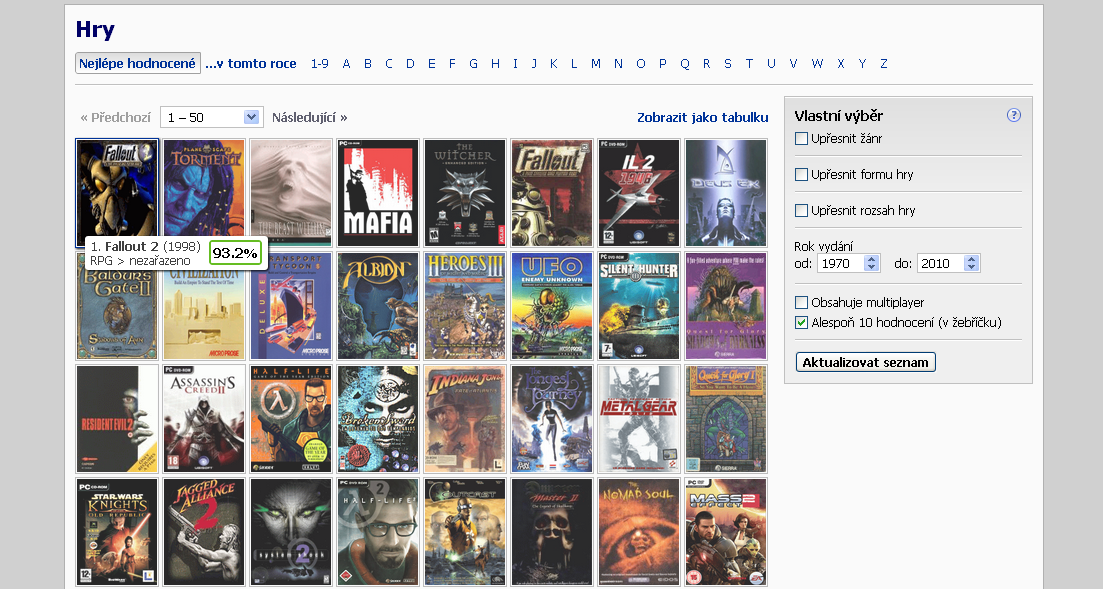The image size is (1103, 589).
Task: Open The Witcher Enhanced Edition cover
Action: coord(465,193)
